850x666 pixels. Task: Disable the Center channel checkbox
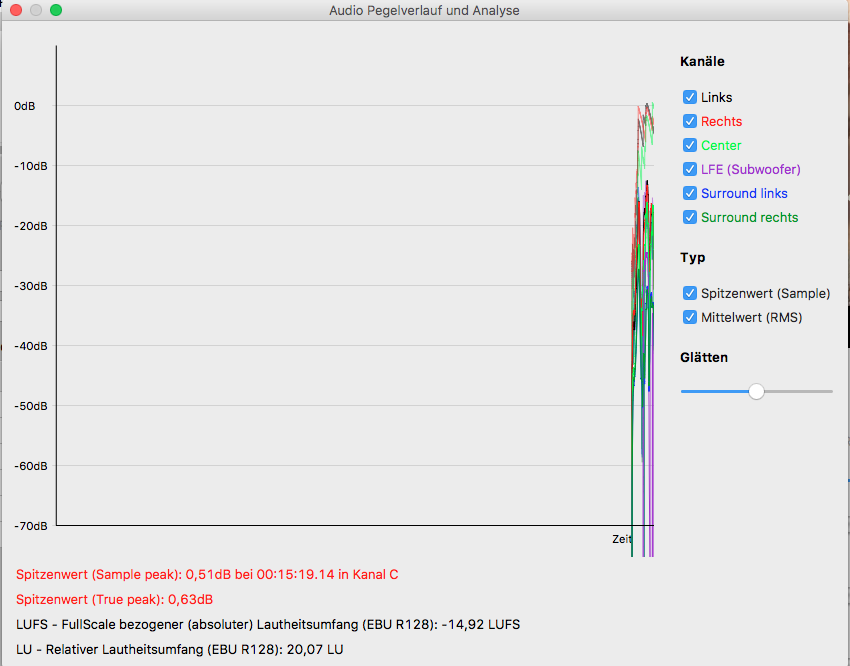tap(690, 145)
